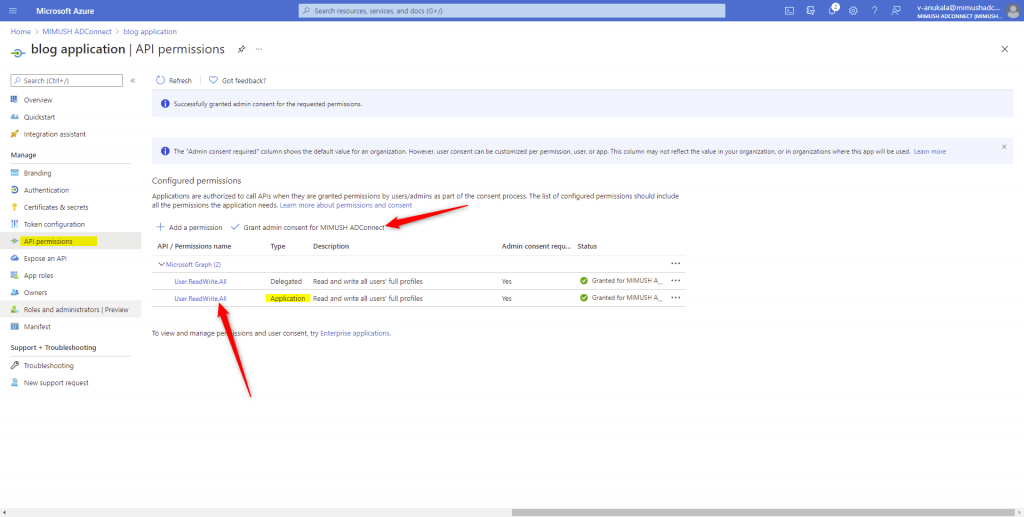The image size is (1024, 517).
Task: Open Token configuration
Action: [54, 224]
